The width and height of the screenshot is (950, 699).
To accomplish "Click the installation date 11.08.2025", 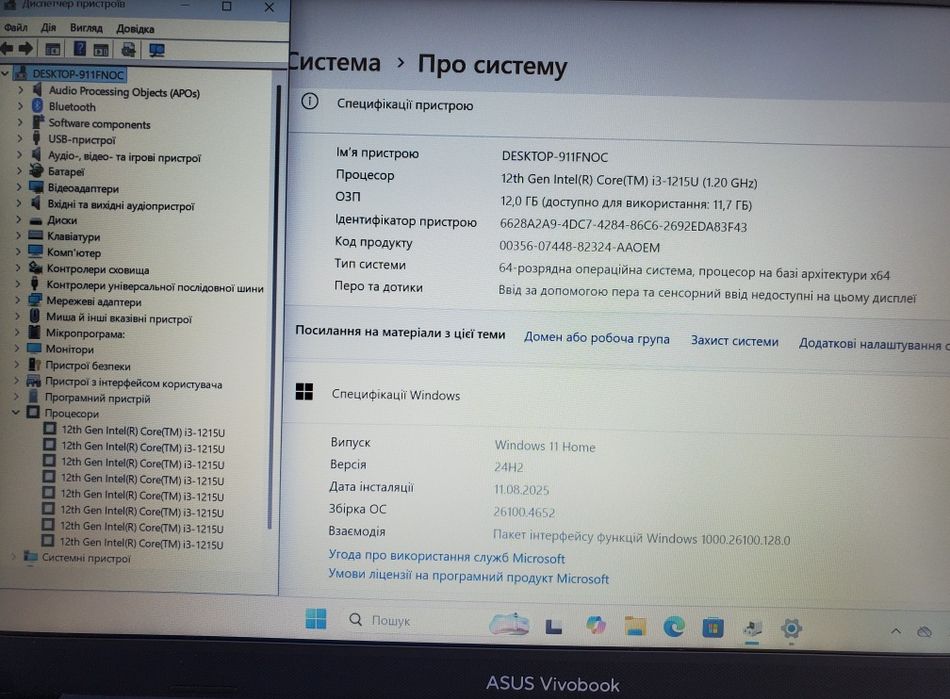I will 521,489.
